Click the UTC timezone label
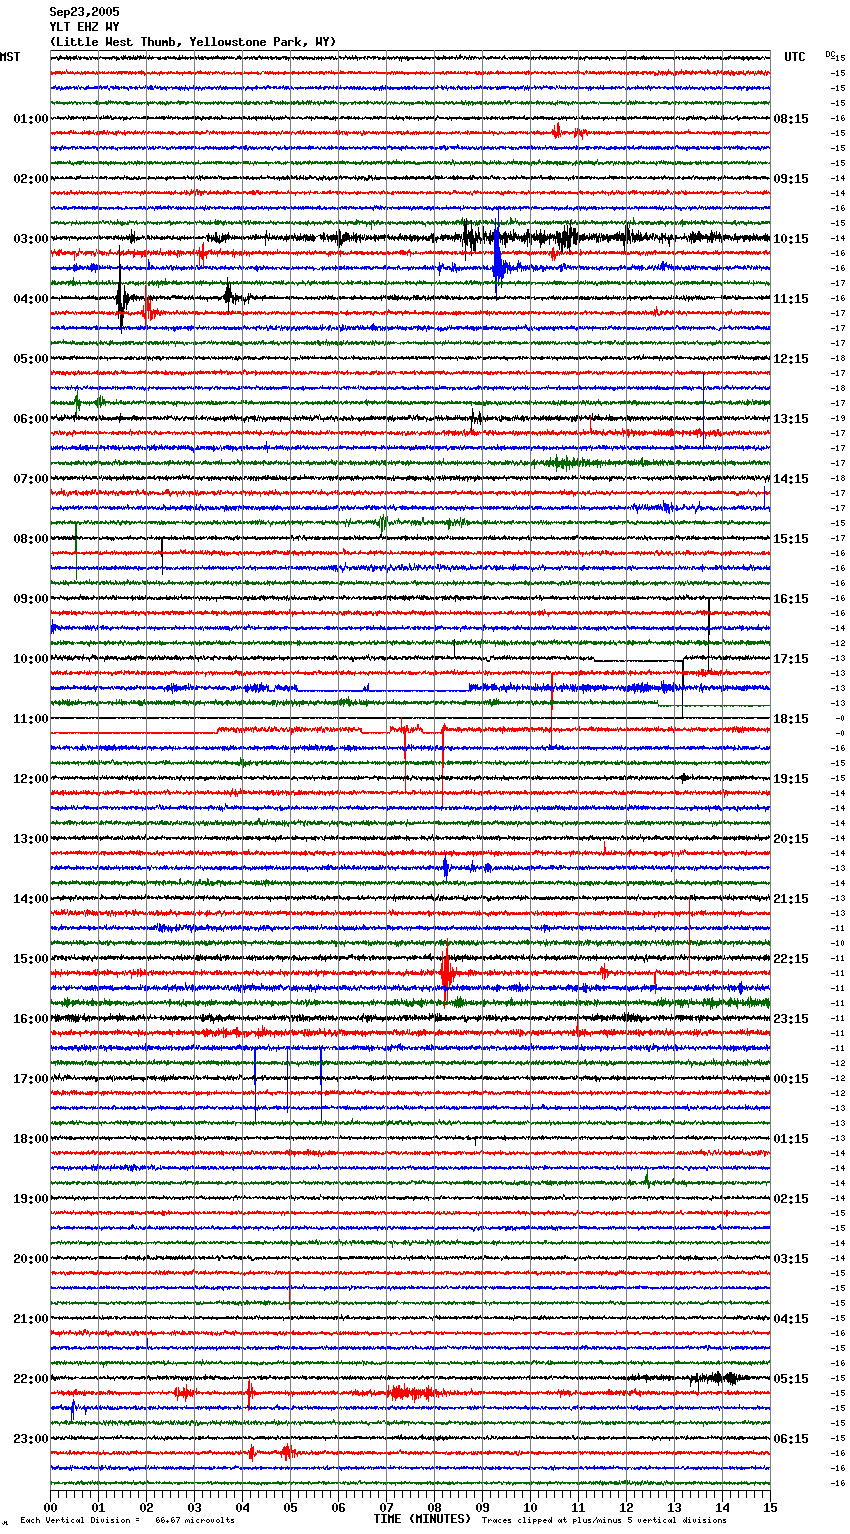Viewport: 850px width, 1534px height. 794,57
